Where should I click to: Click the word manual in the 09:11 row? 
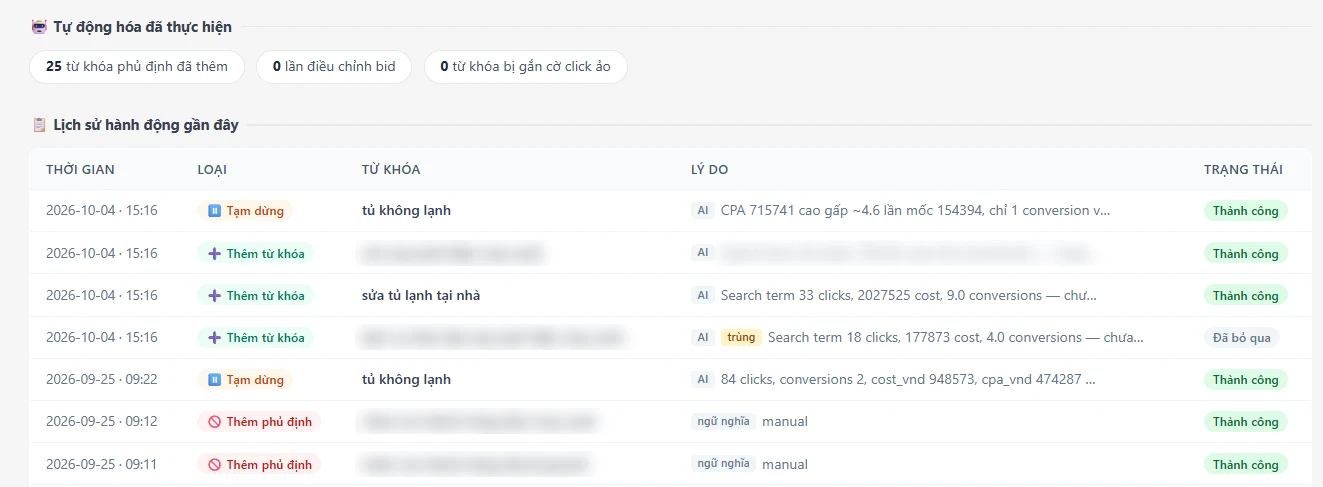(785, 464)
